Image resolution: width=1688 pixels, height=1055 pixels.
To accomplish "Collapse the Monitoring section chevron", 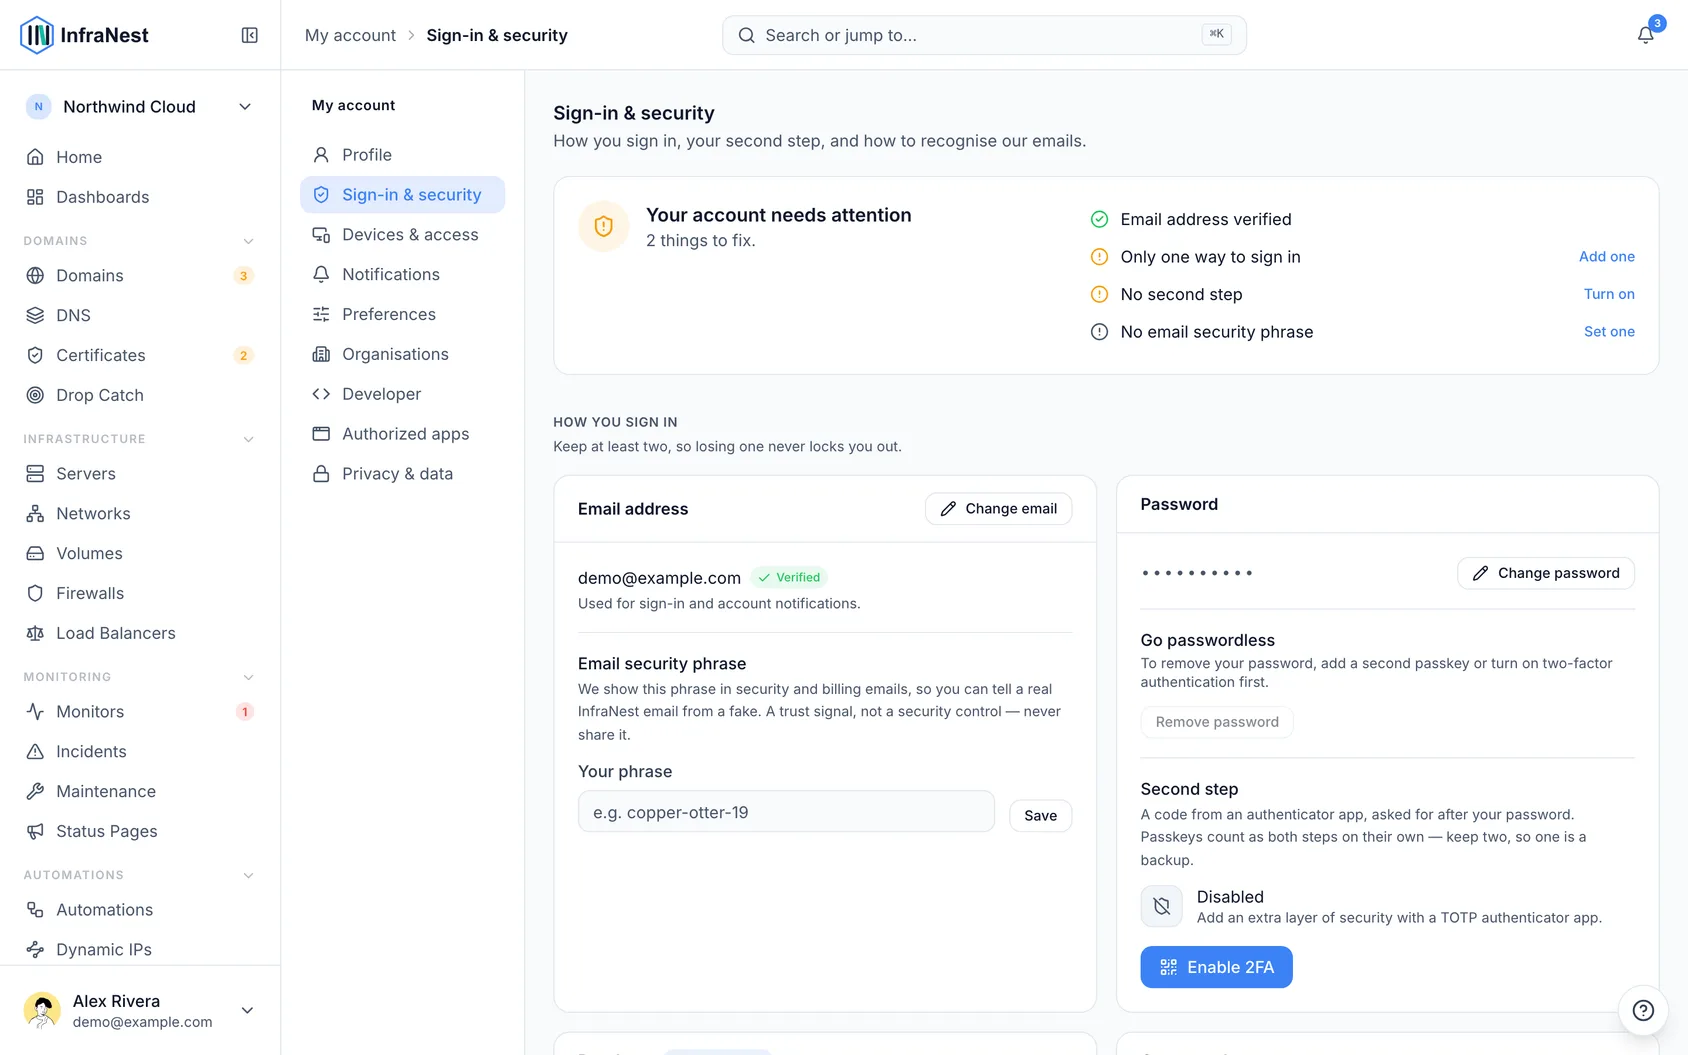I will pos(249,677).
